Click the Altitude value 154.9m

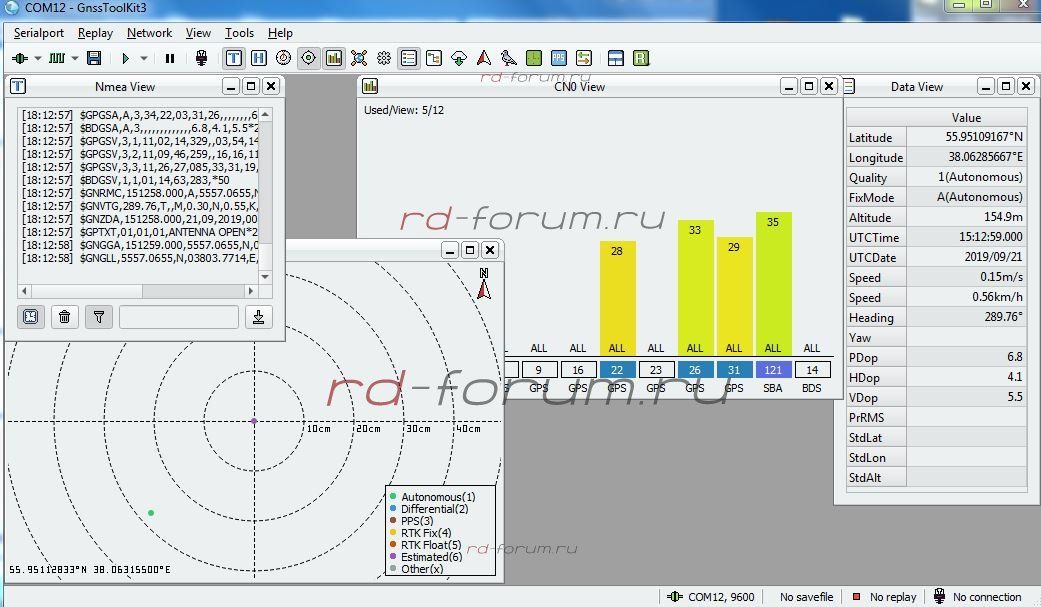tap(1002, 217)
